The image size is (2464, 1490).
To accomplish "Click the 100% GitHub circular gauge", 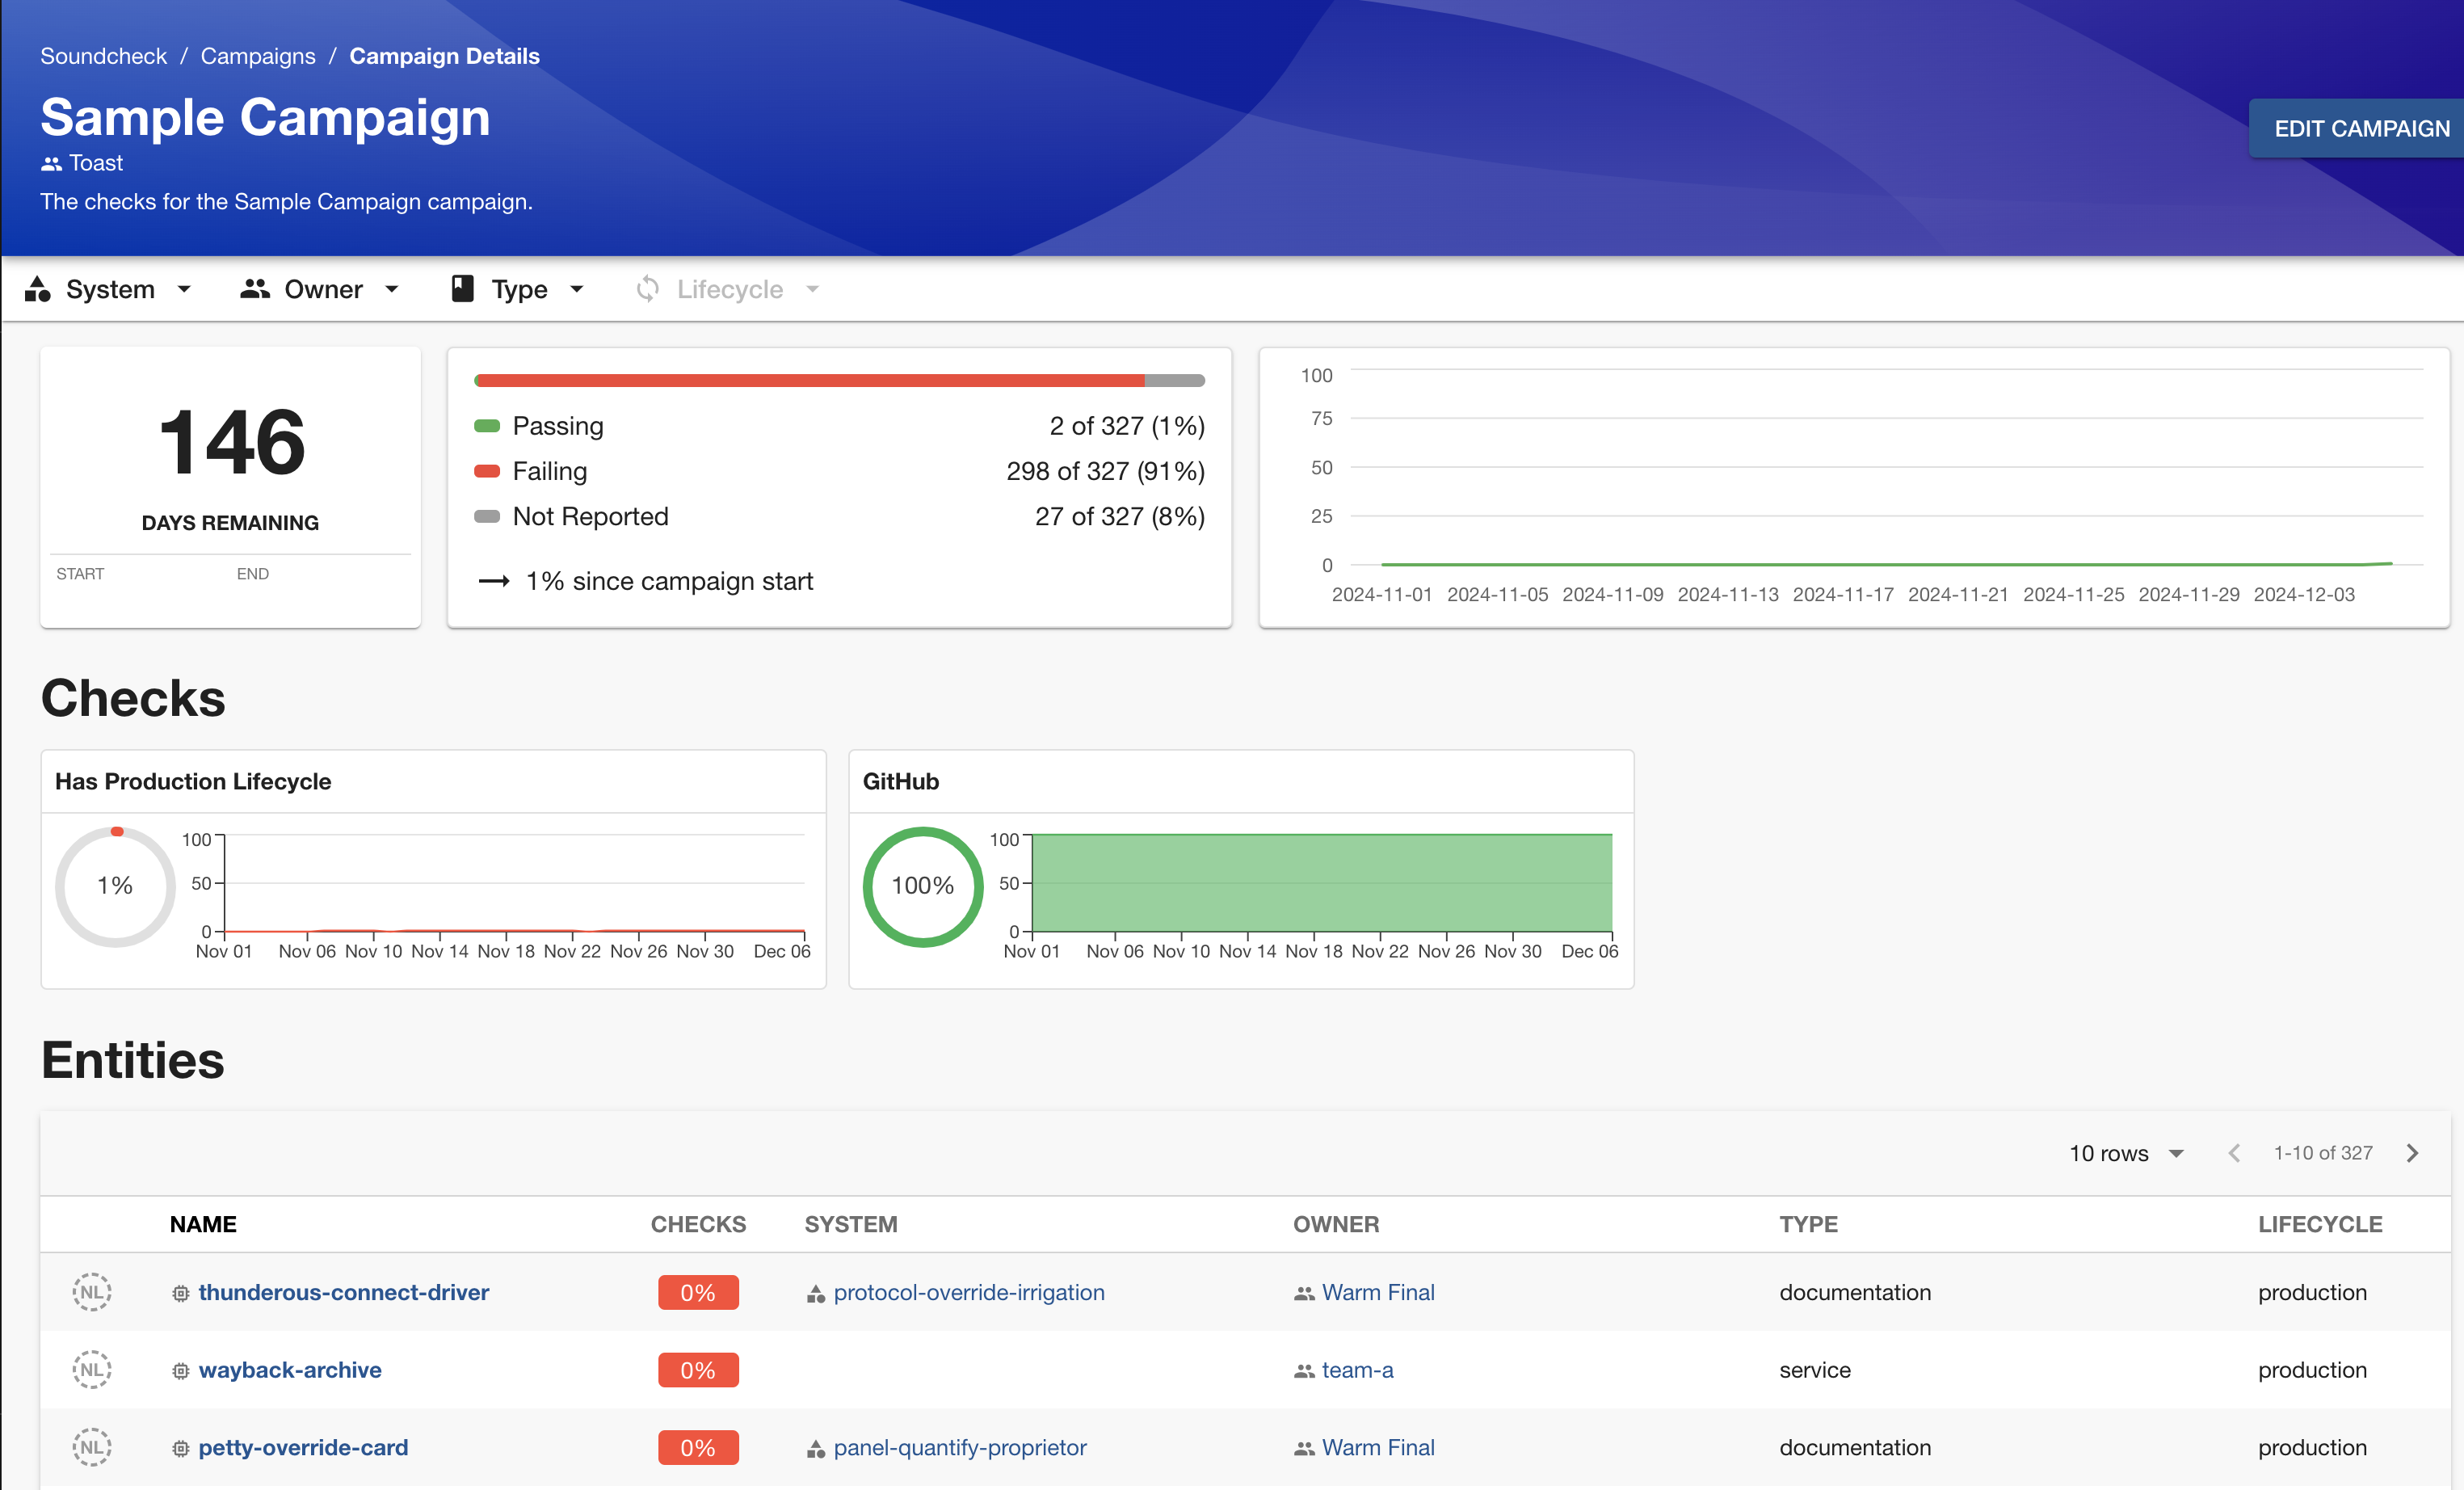I will [923, 886].
